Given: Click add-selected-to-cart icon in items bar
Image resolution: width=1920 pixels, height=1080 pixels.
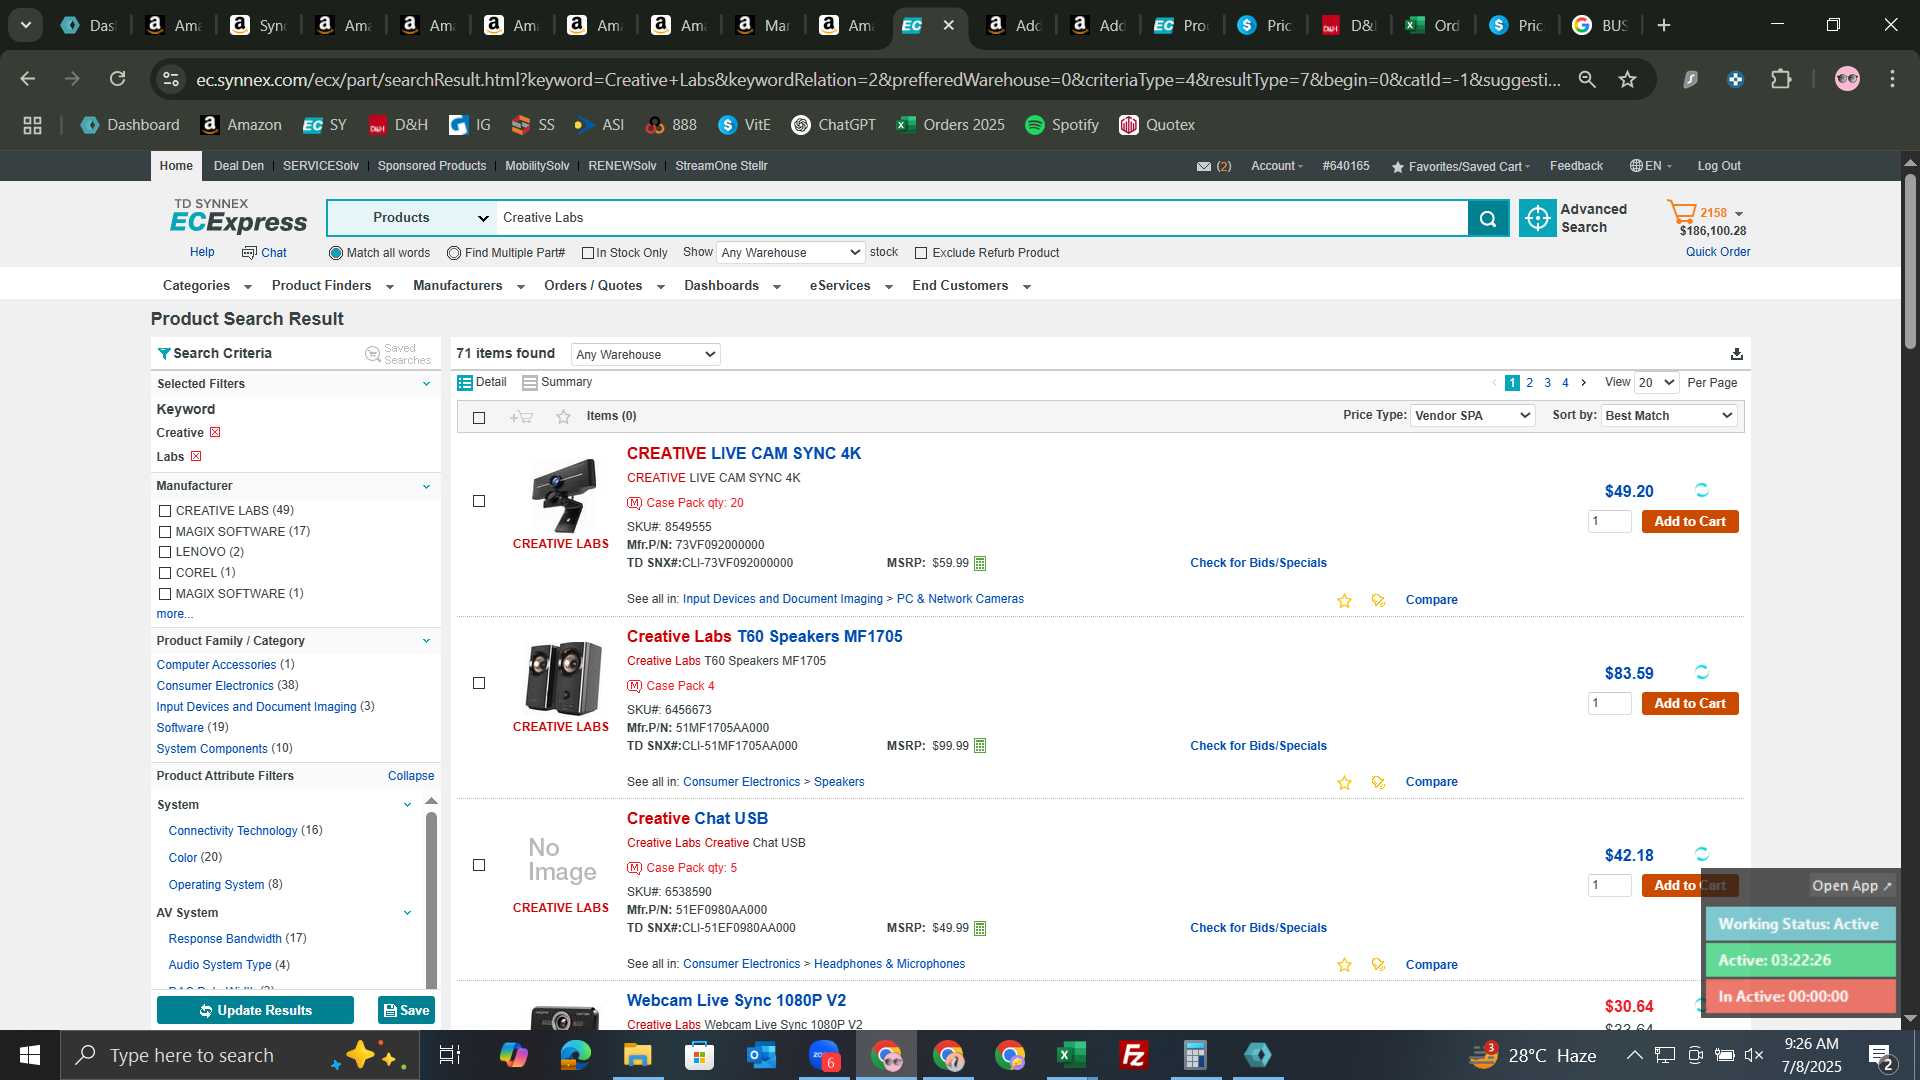Looking at the screenshot, I should [521, 417].
